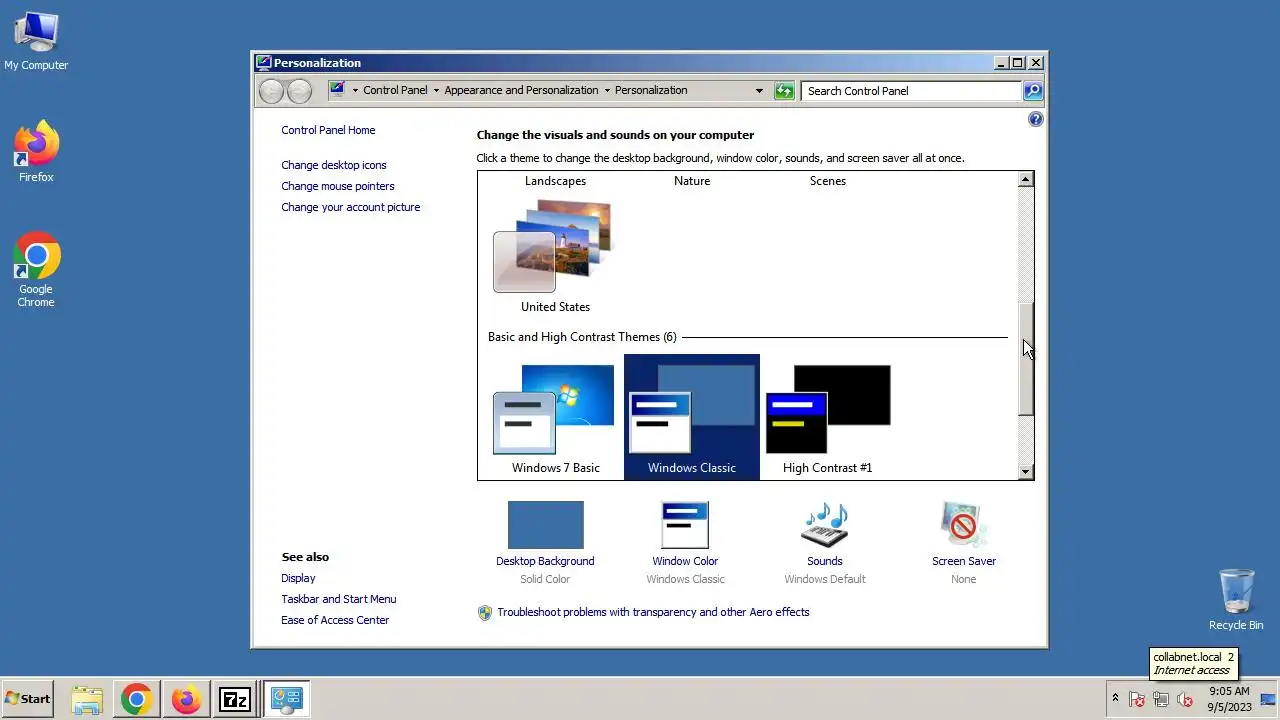Open the Help question mark icon
1280x720 pixels.
click(1035, 119)
